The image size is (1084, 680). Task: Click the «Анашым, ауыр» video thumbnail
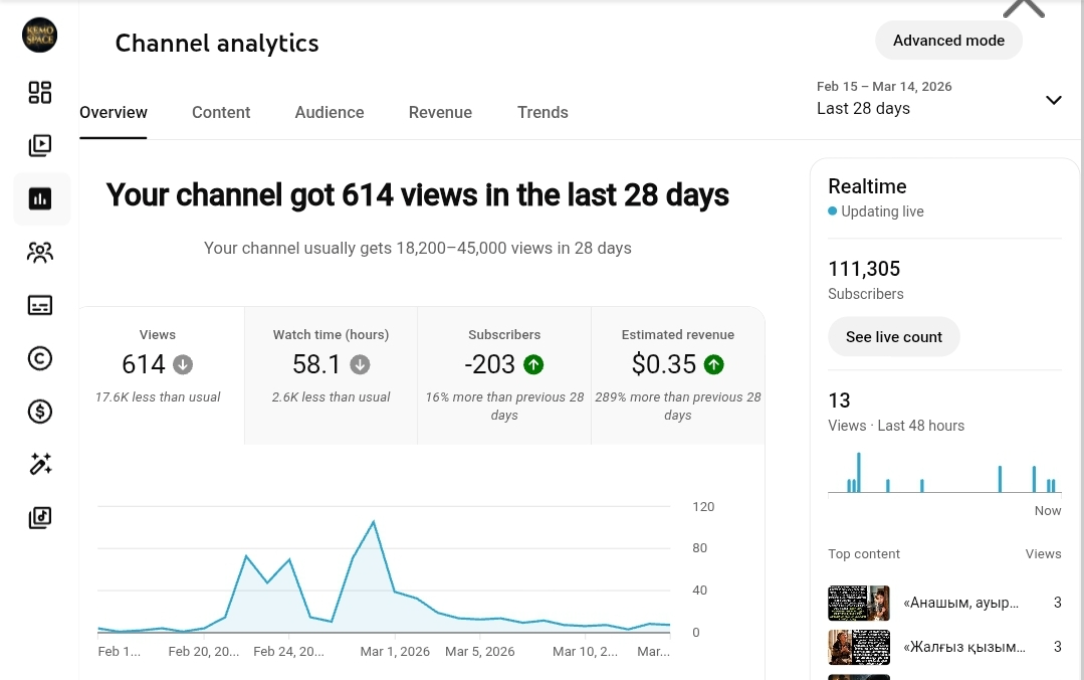coord(858,602)
